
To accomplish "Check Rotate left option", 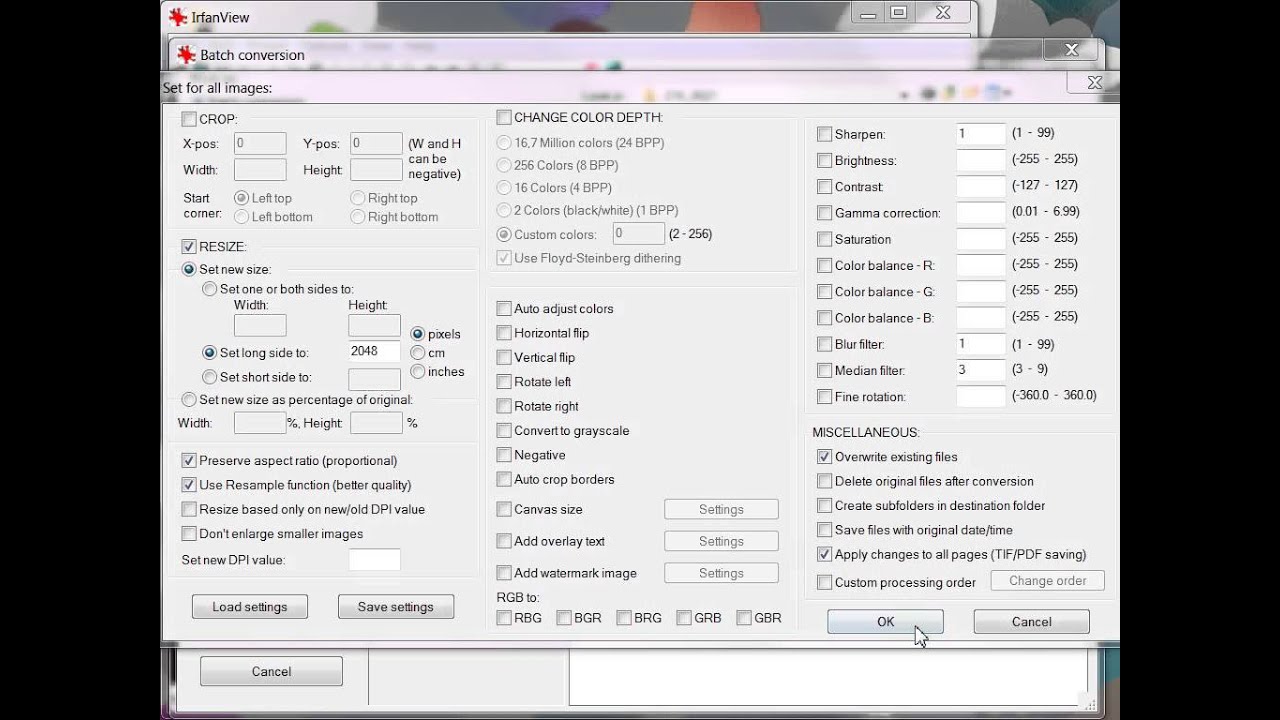I will [x=504, y=382].
